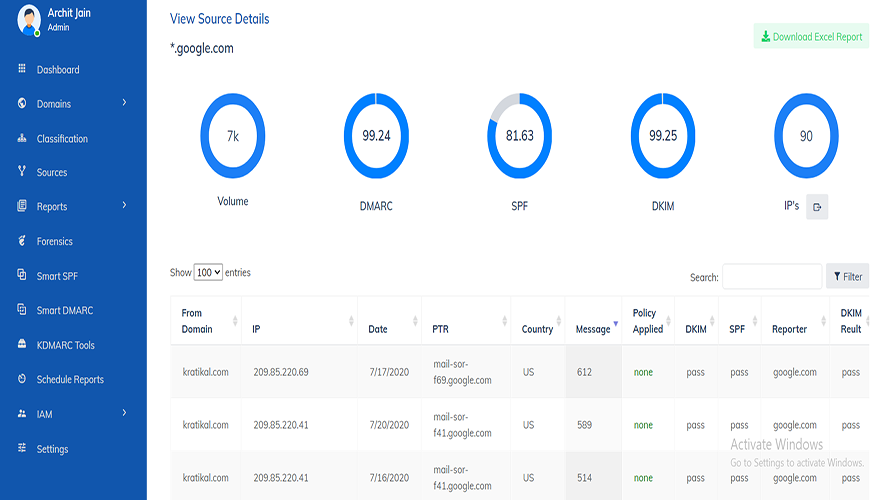
Task: Open the Show entries dropdown
Action: click(208, 272)
